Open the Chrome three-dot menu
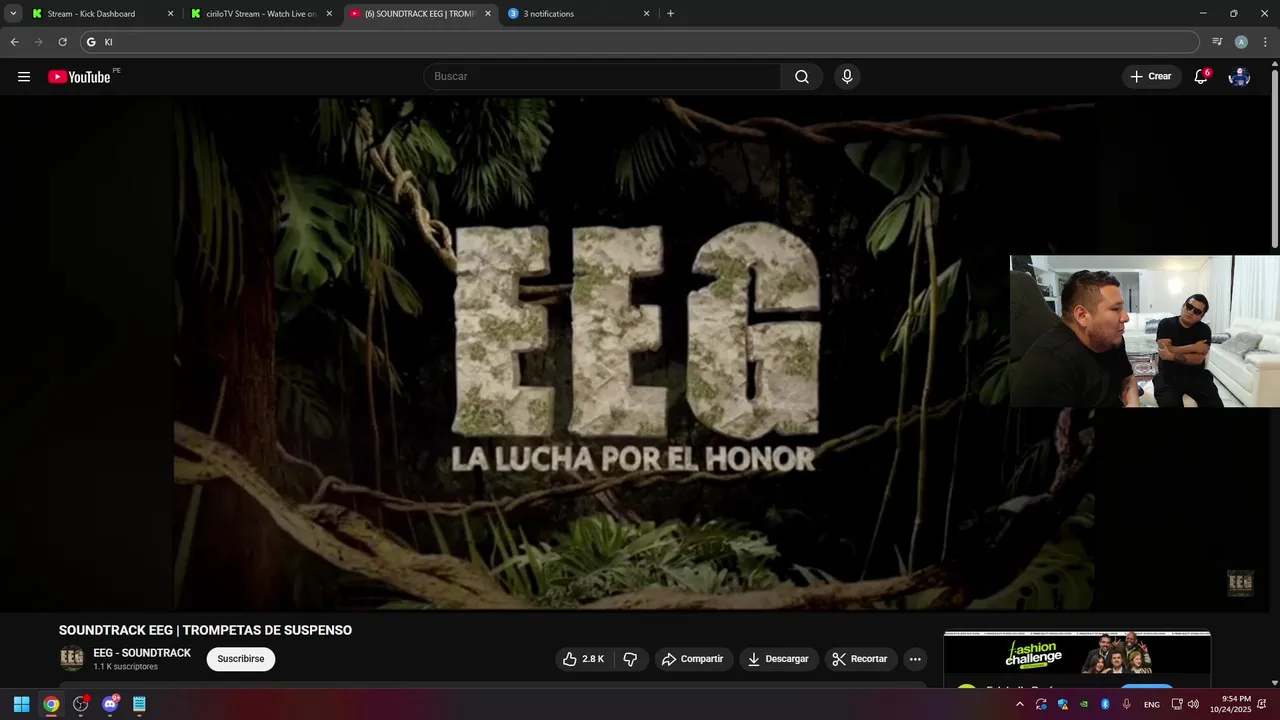This screenshot has width=1280, height=720. point(1265,42)
